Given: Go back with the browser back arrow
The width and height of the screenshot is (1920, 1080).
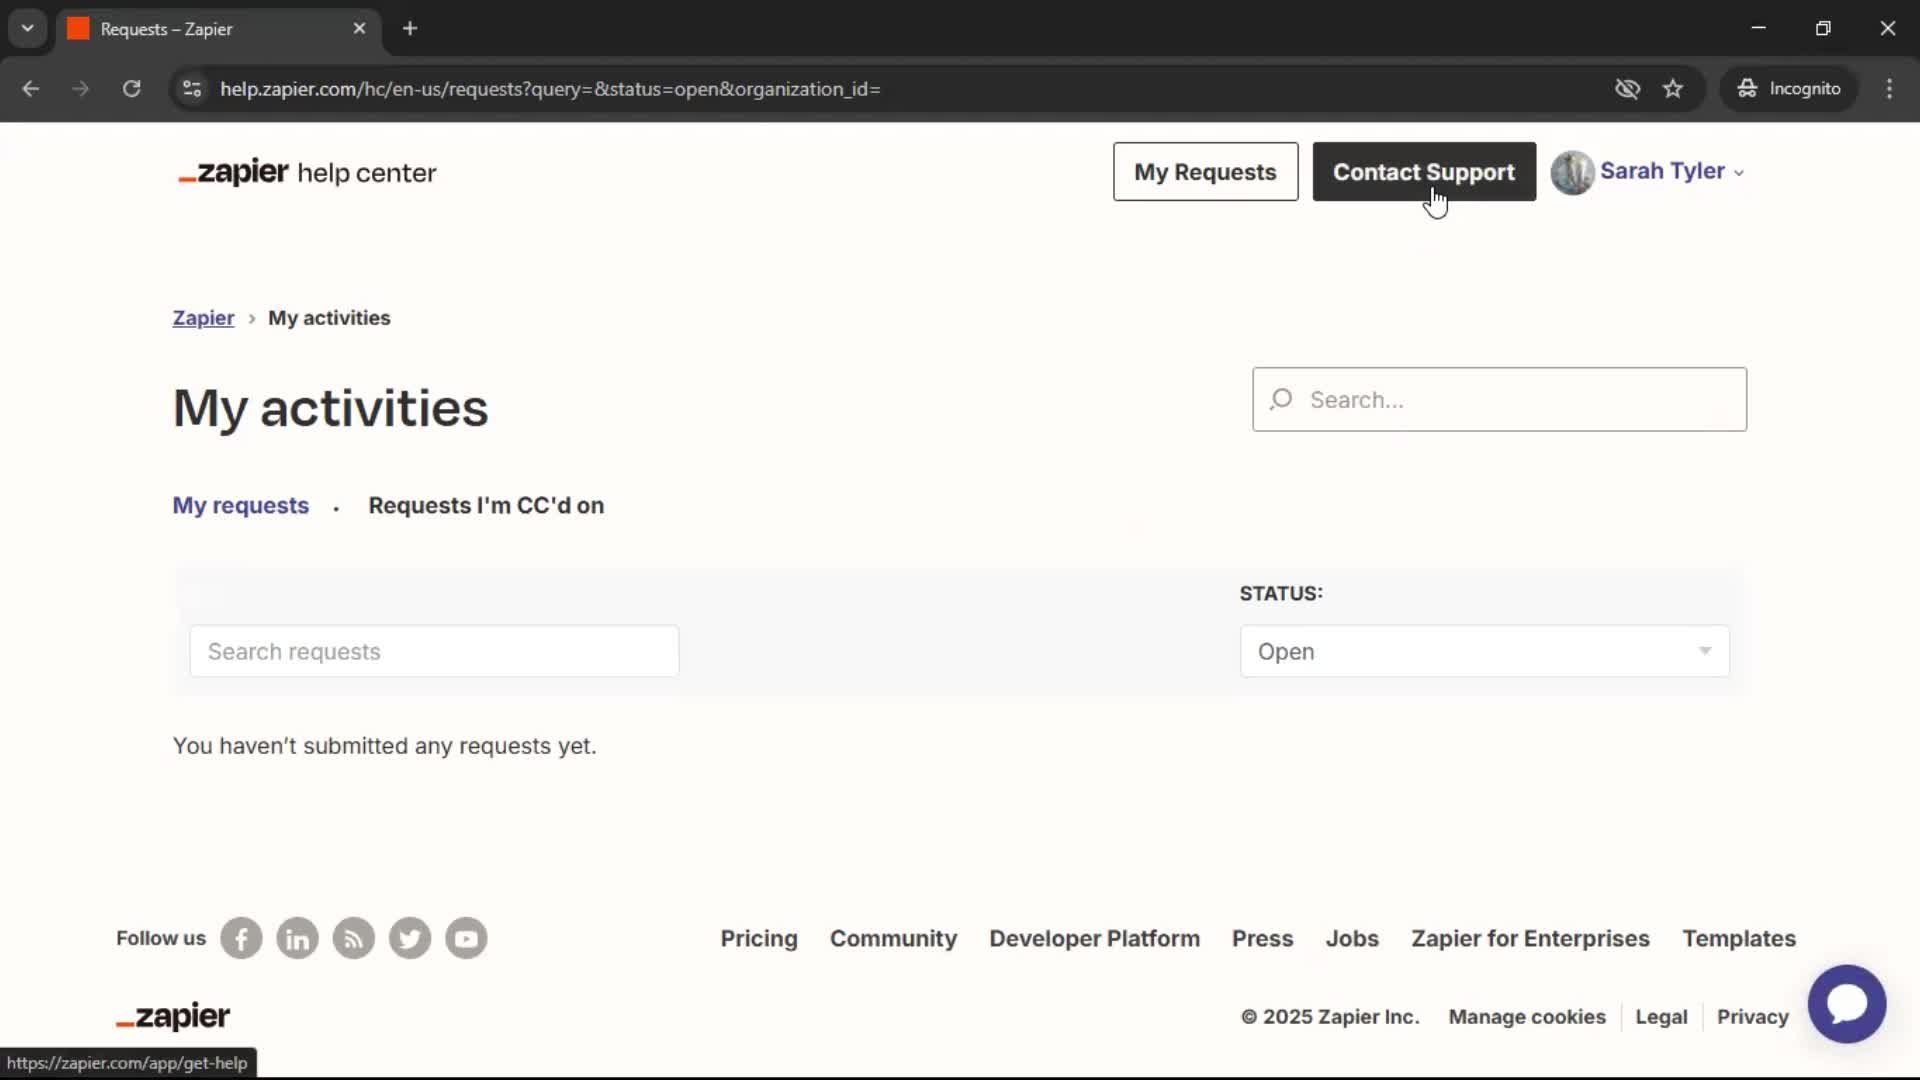Looking at the screenshot, I should coord(31,89).
